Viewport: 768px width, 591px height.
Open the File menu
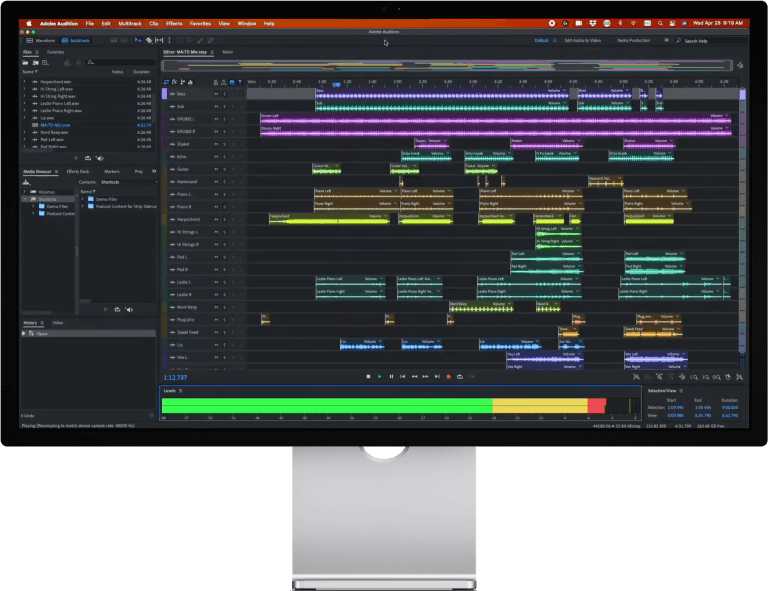pos(90,23)
